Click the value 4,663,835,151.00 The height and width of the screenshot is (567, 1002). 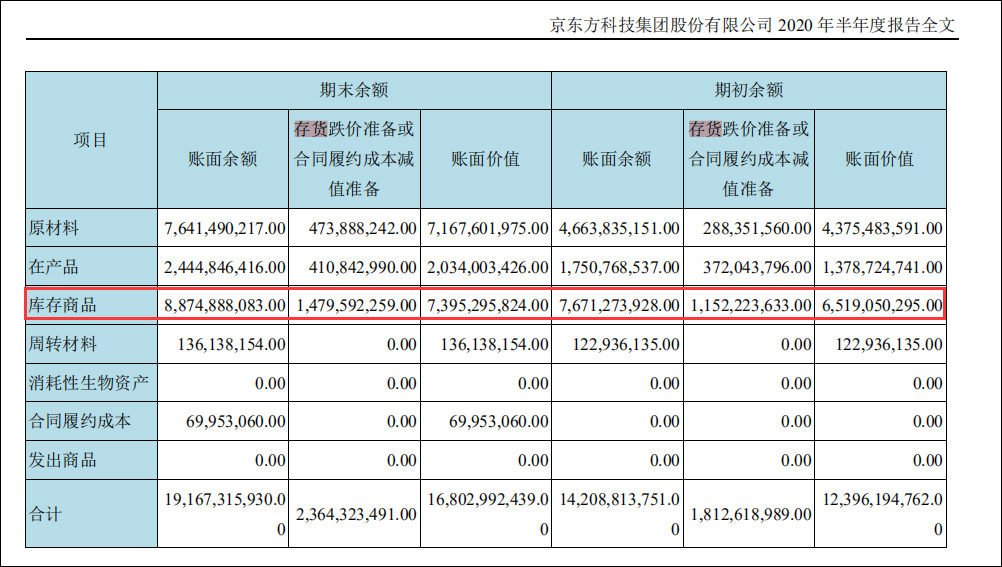pyautogui.click(x=619, y=228)
